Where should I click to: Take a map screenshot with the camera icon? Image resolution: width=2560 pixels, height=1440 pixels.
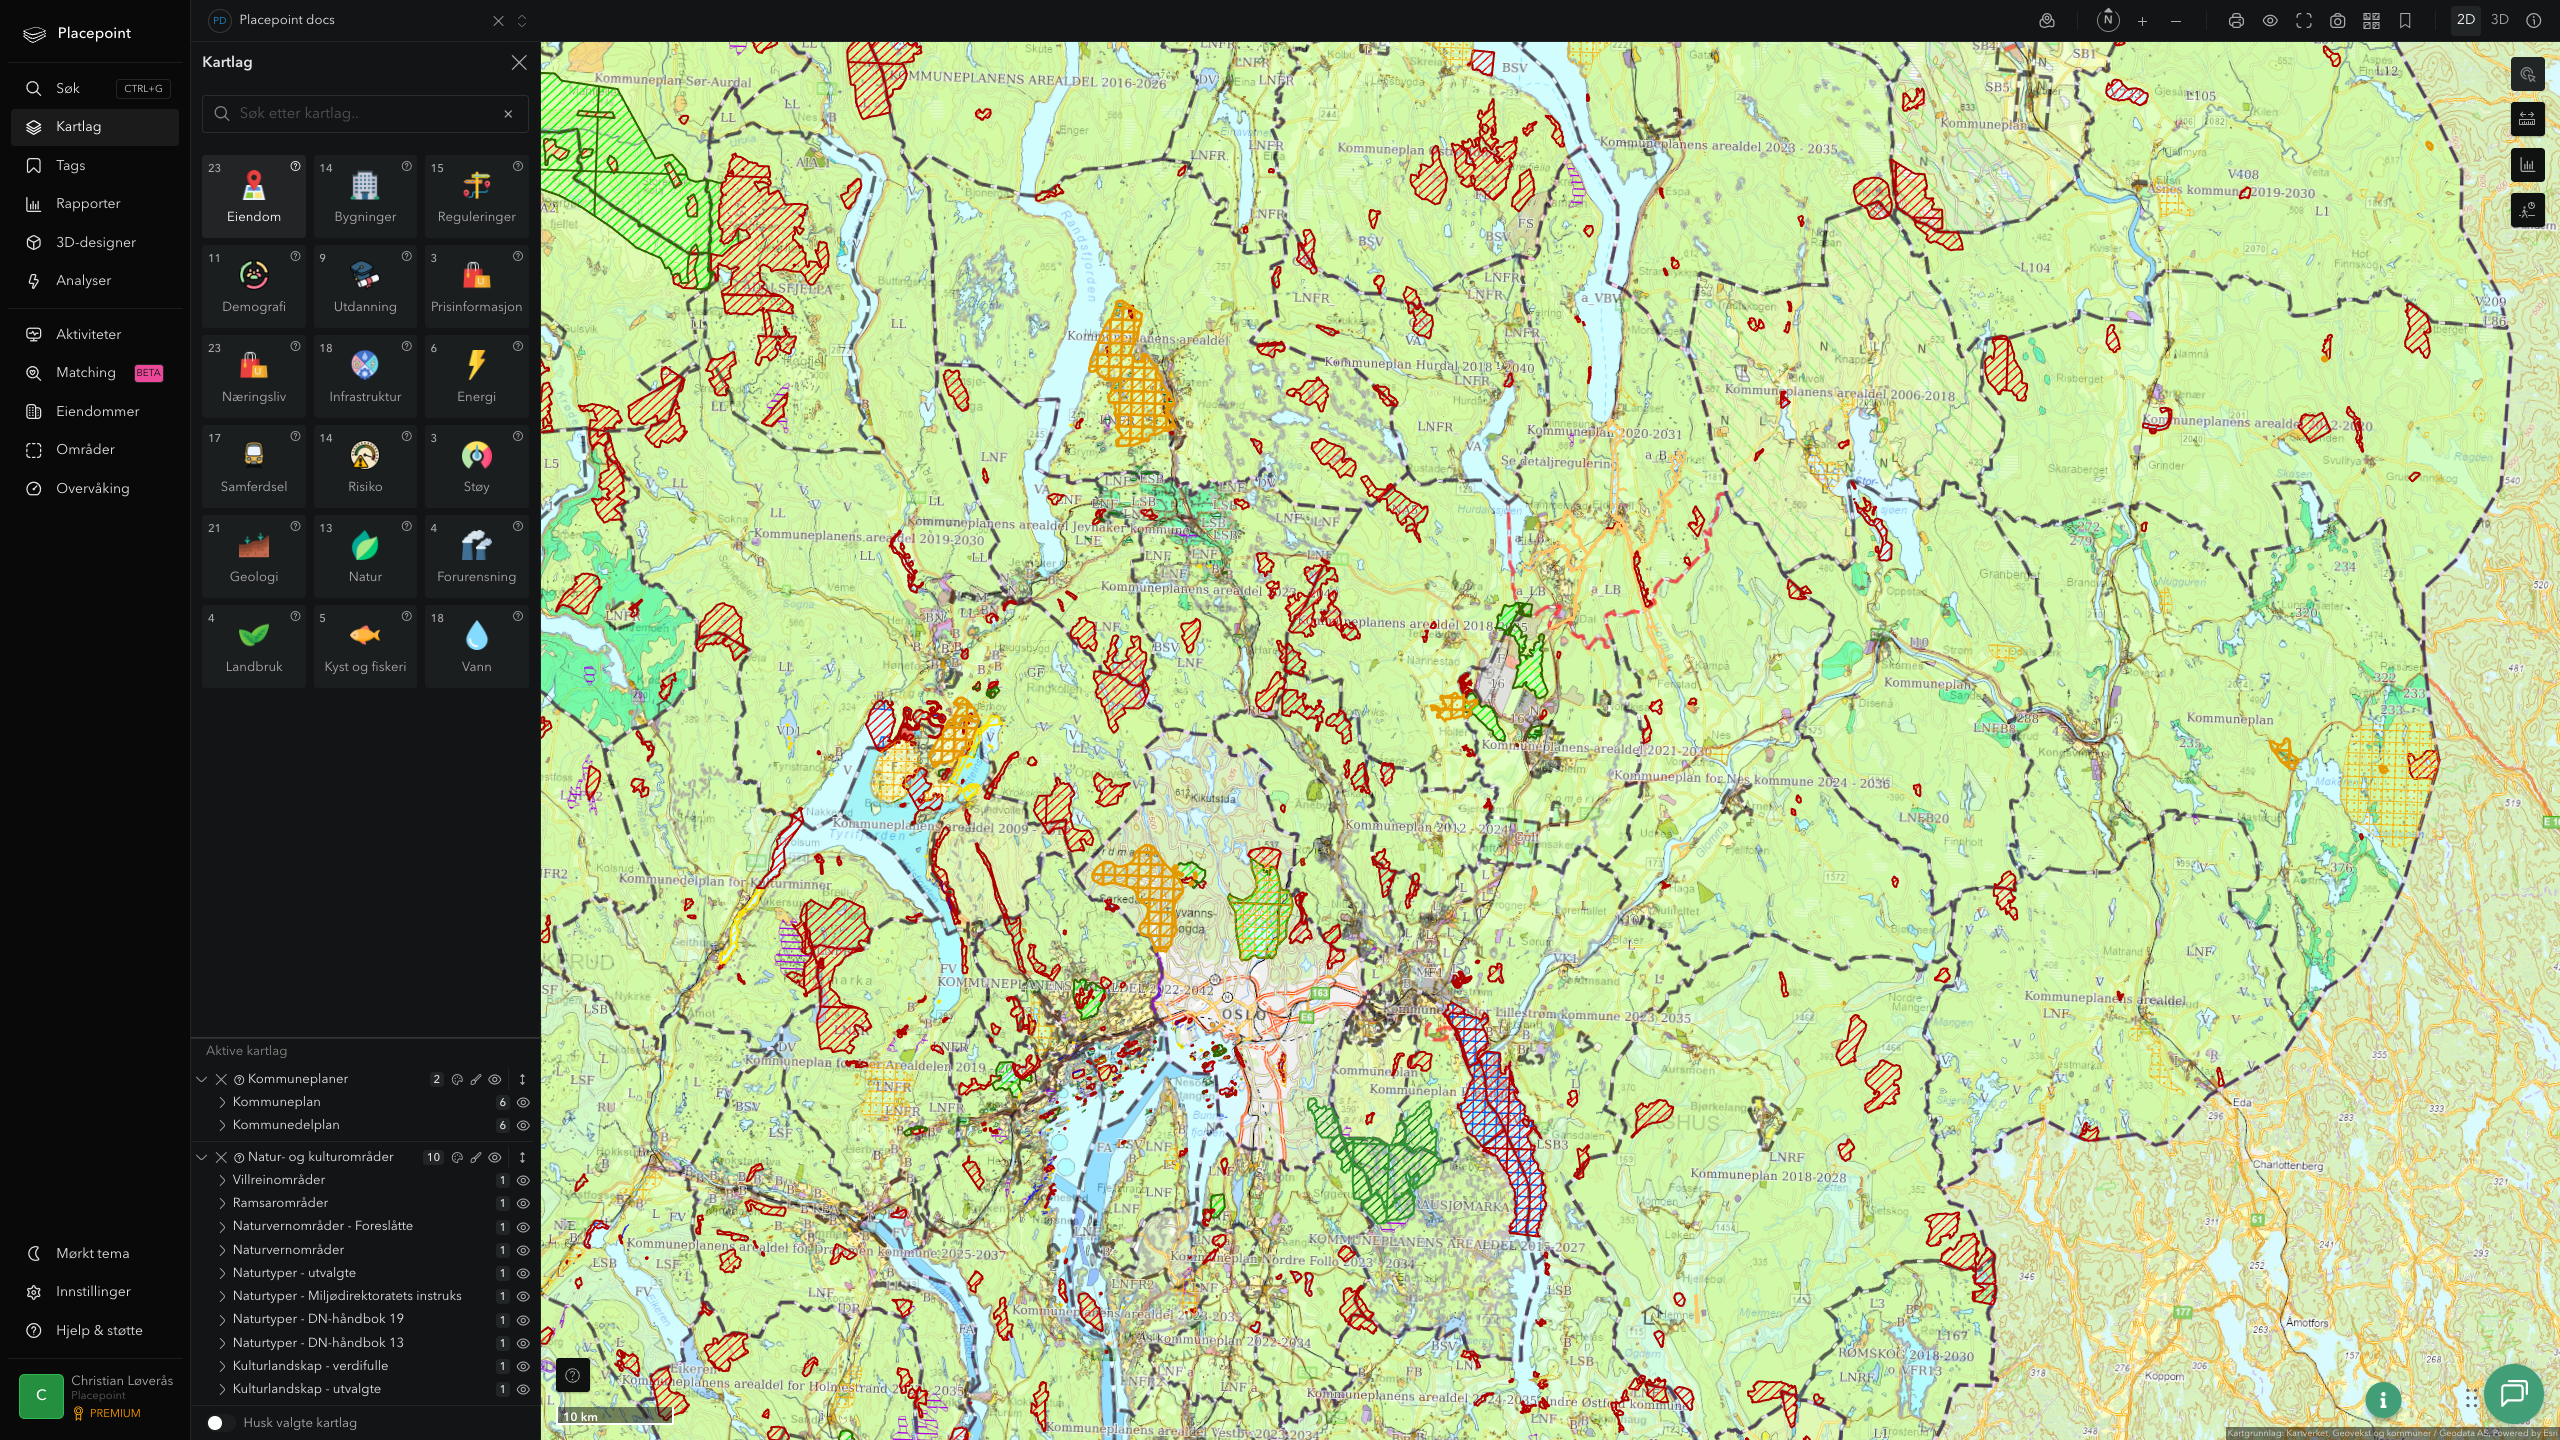(x=2337, y=21)
